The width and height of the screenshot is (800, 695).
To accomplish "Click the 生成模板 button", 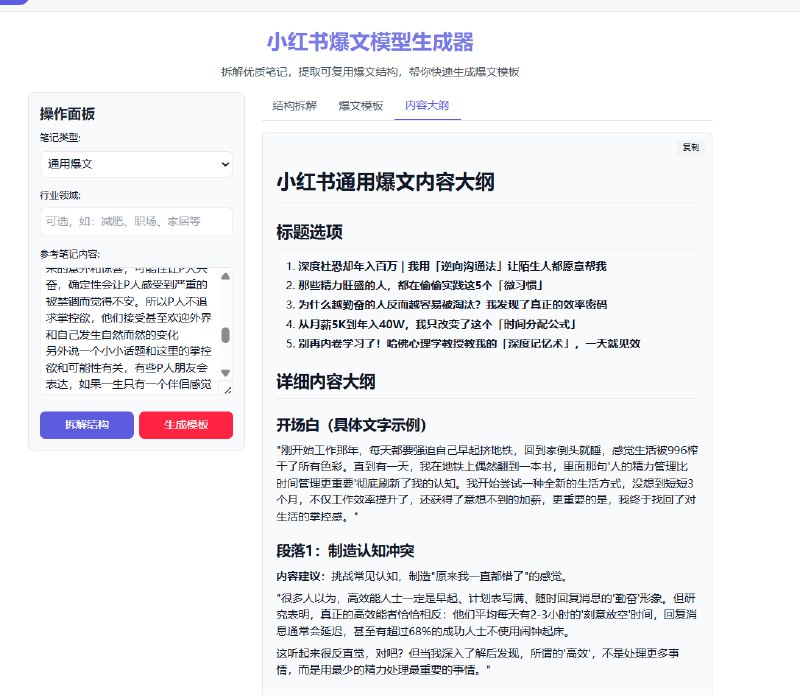I will click(x=186, y=425).
